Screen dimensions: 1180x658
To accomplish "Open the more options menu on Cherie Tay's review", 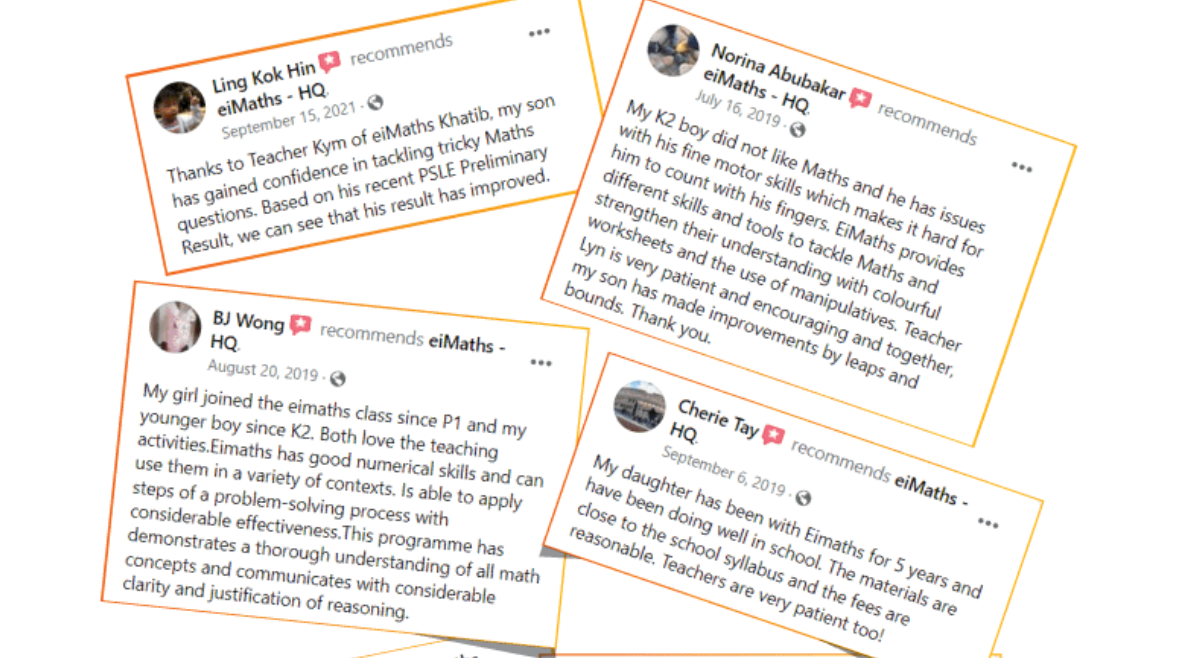I will pyautogui.click(x=988, y=523).
